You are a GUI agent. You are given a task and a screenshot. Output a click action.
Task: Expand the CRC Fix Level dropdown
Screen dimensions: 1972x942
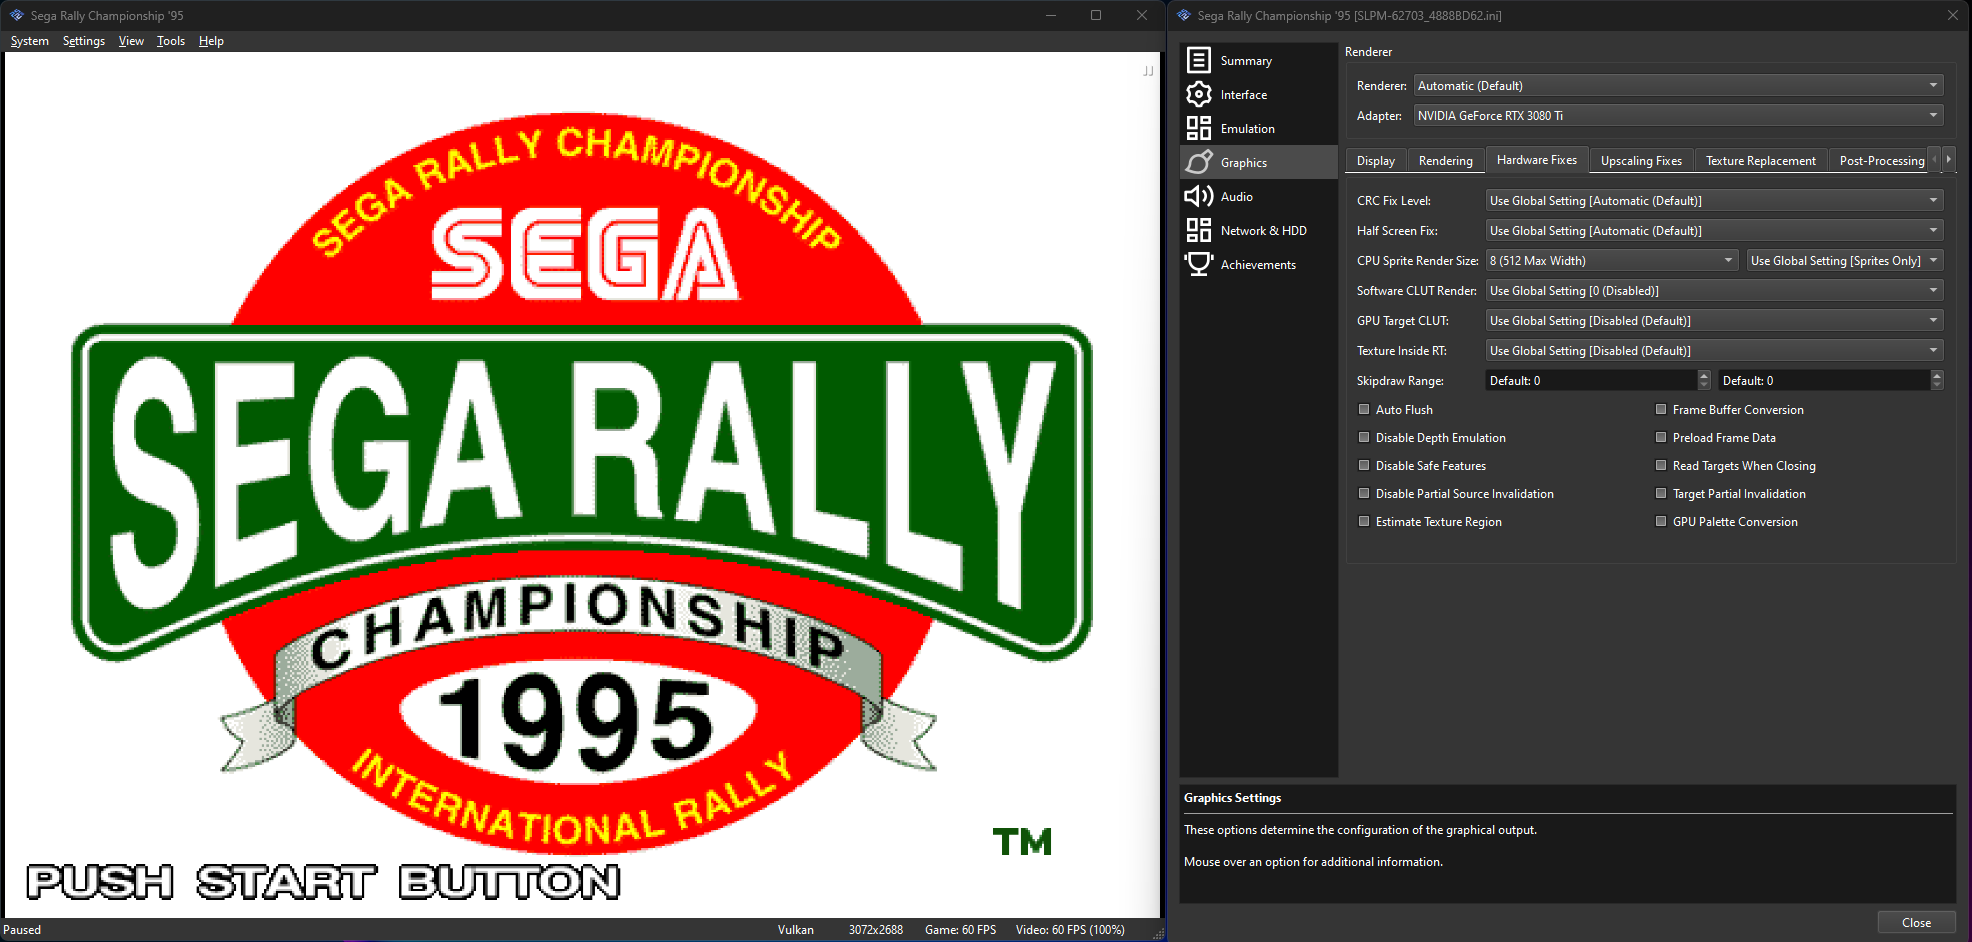click(x=1714, y=201)
